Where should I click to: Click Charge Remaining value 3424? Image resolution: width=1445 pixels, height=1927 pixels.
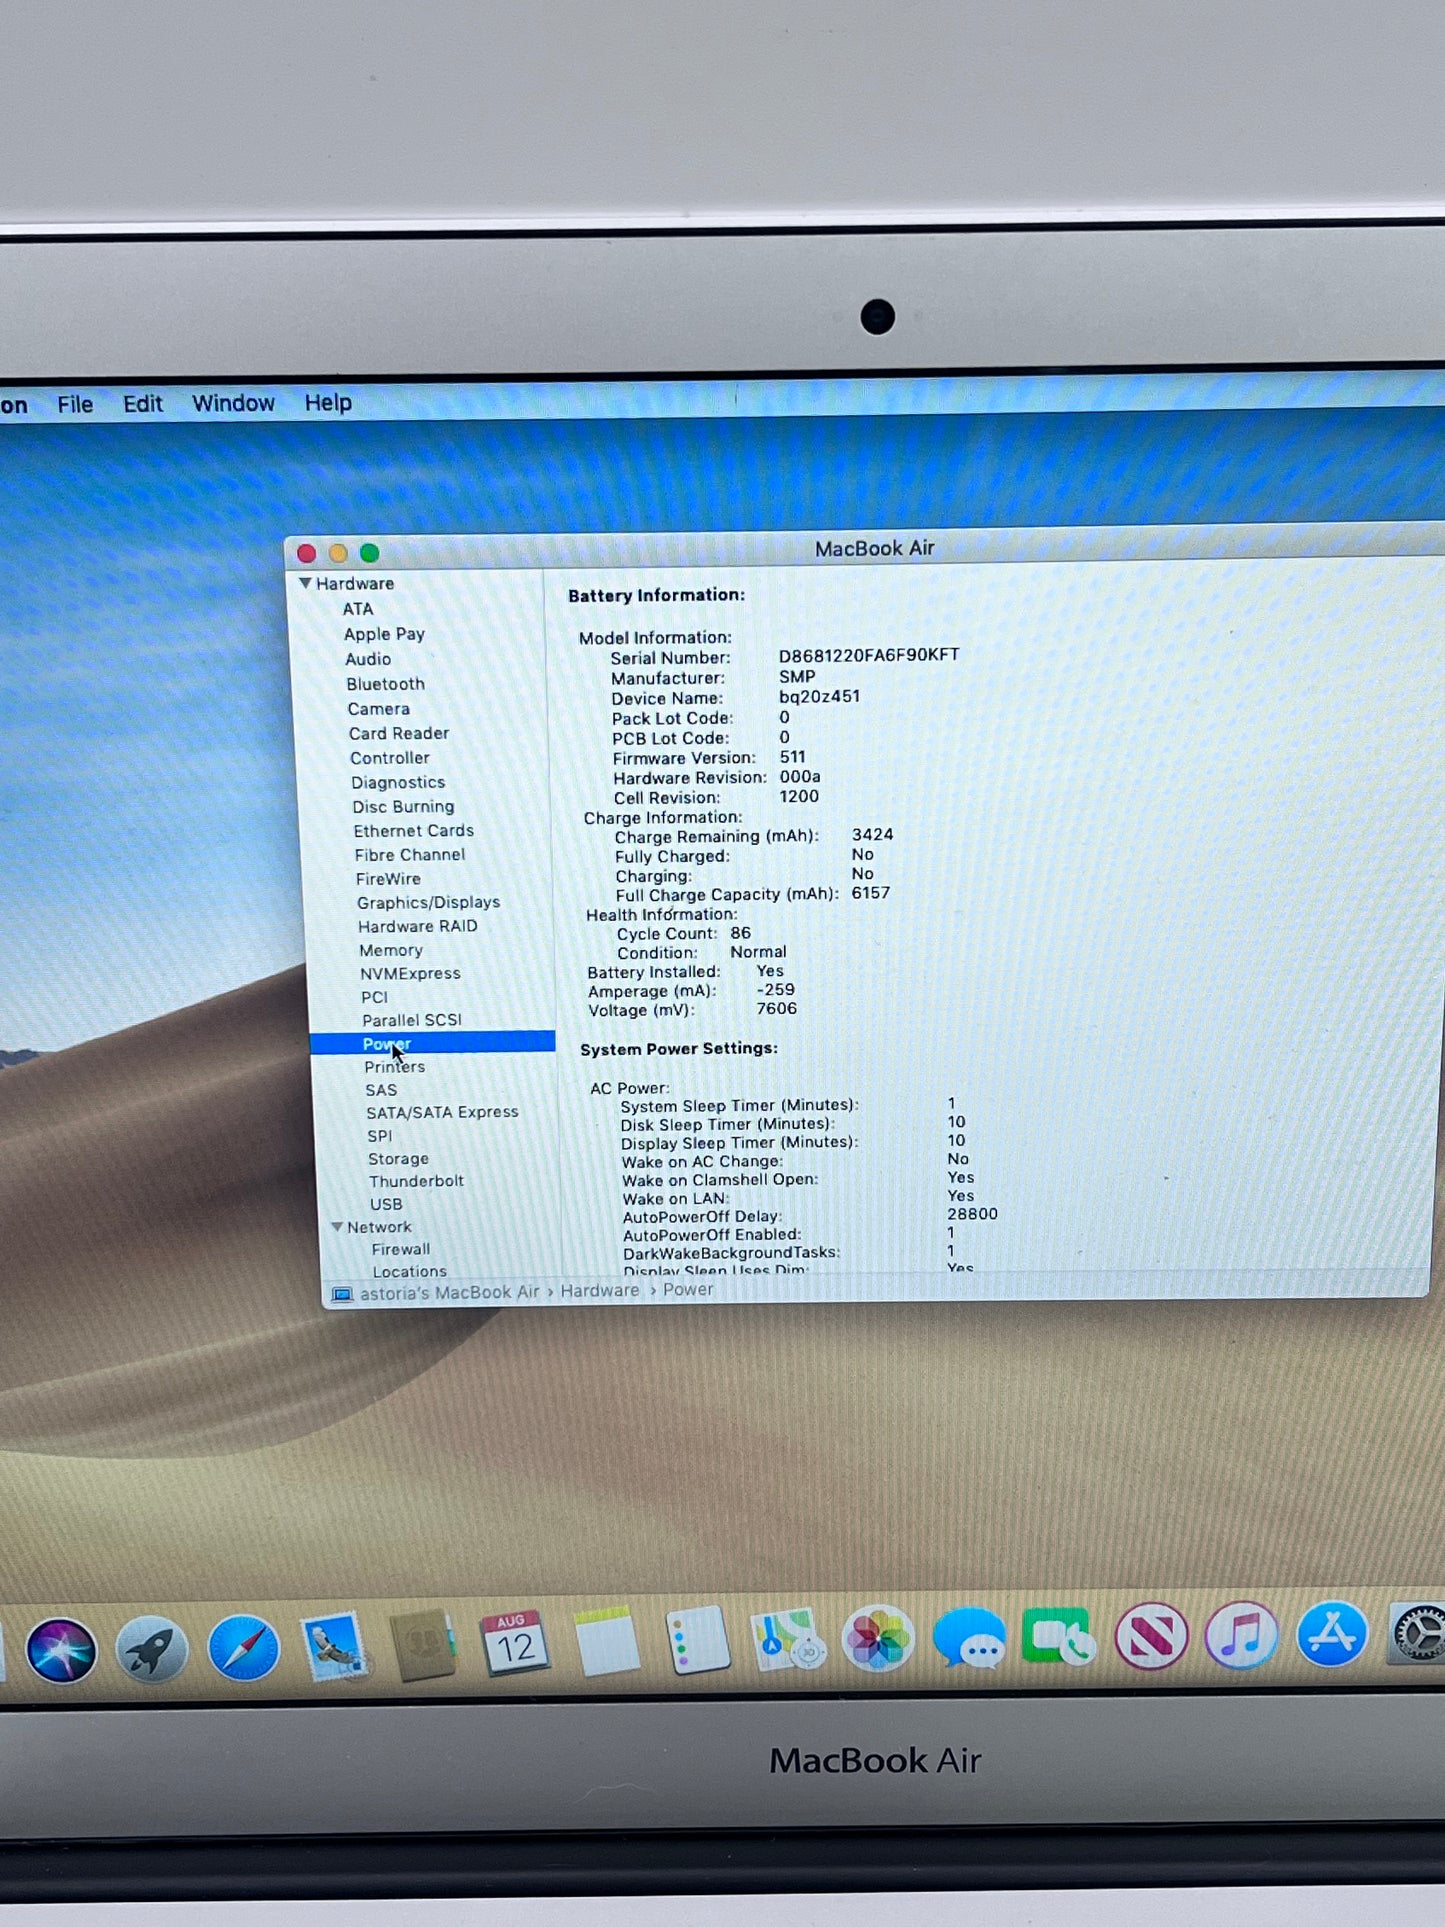(872, 835)
